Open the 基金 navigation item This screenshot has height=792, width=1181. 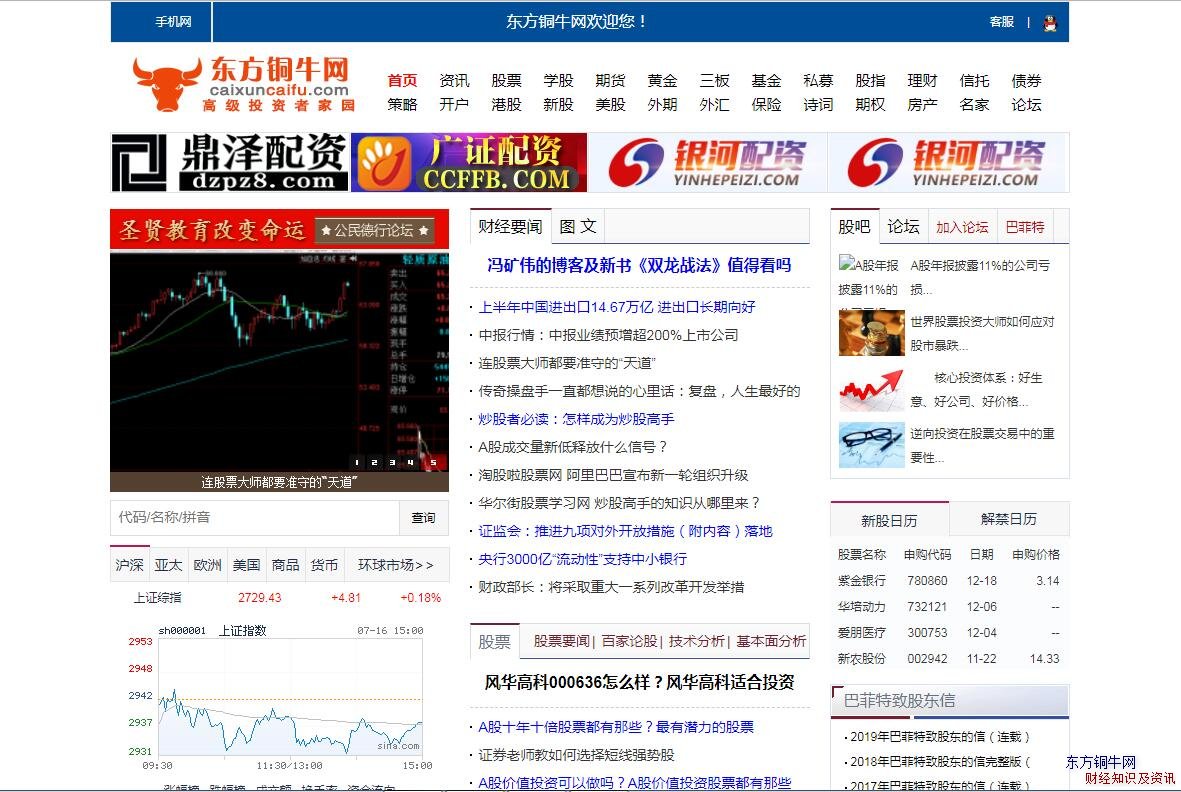pos(766,81)
